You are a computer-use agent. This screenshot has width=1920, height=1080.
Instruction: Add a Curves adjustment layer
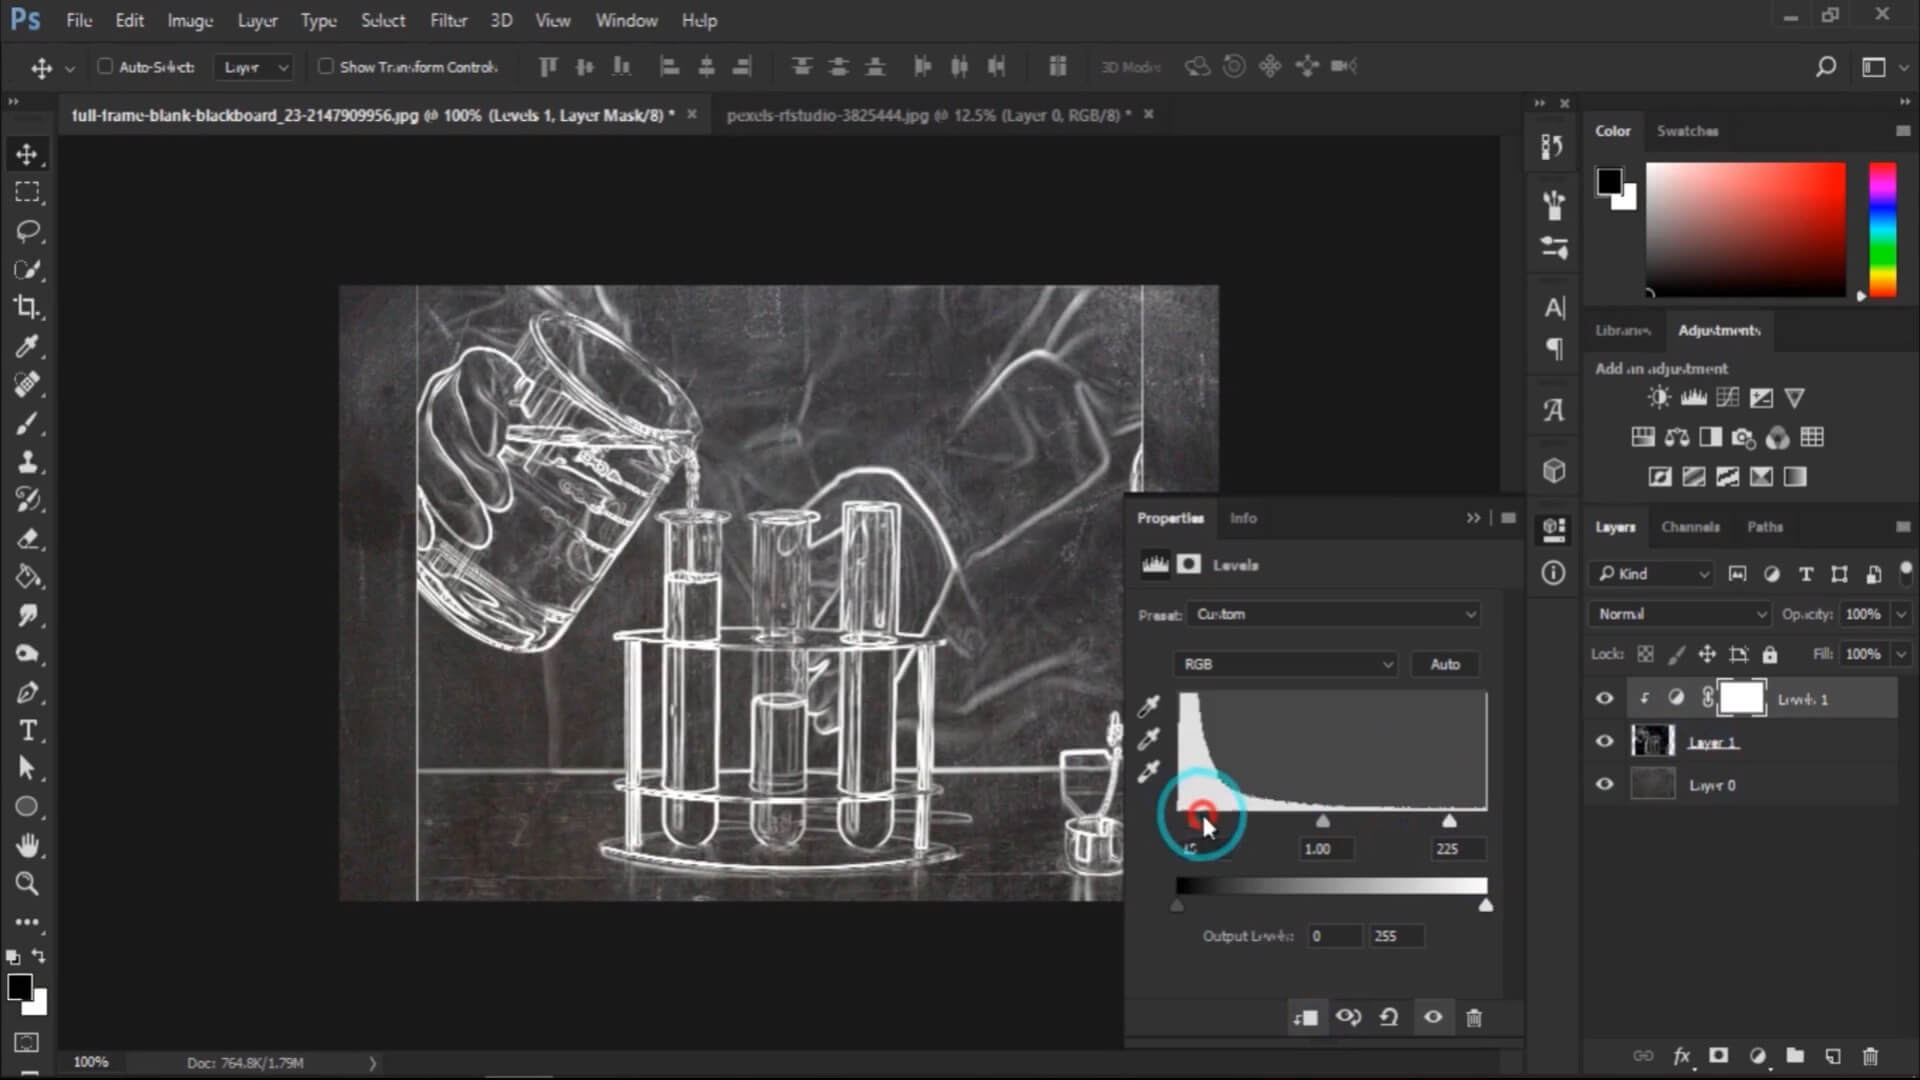(x=1727, y=397)
